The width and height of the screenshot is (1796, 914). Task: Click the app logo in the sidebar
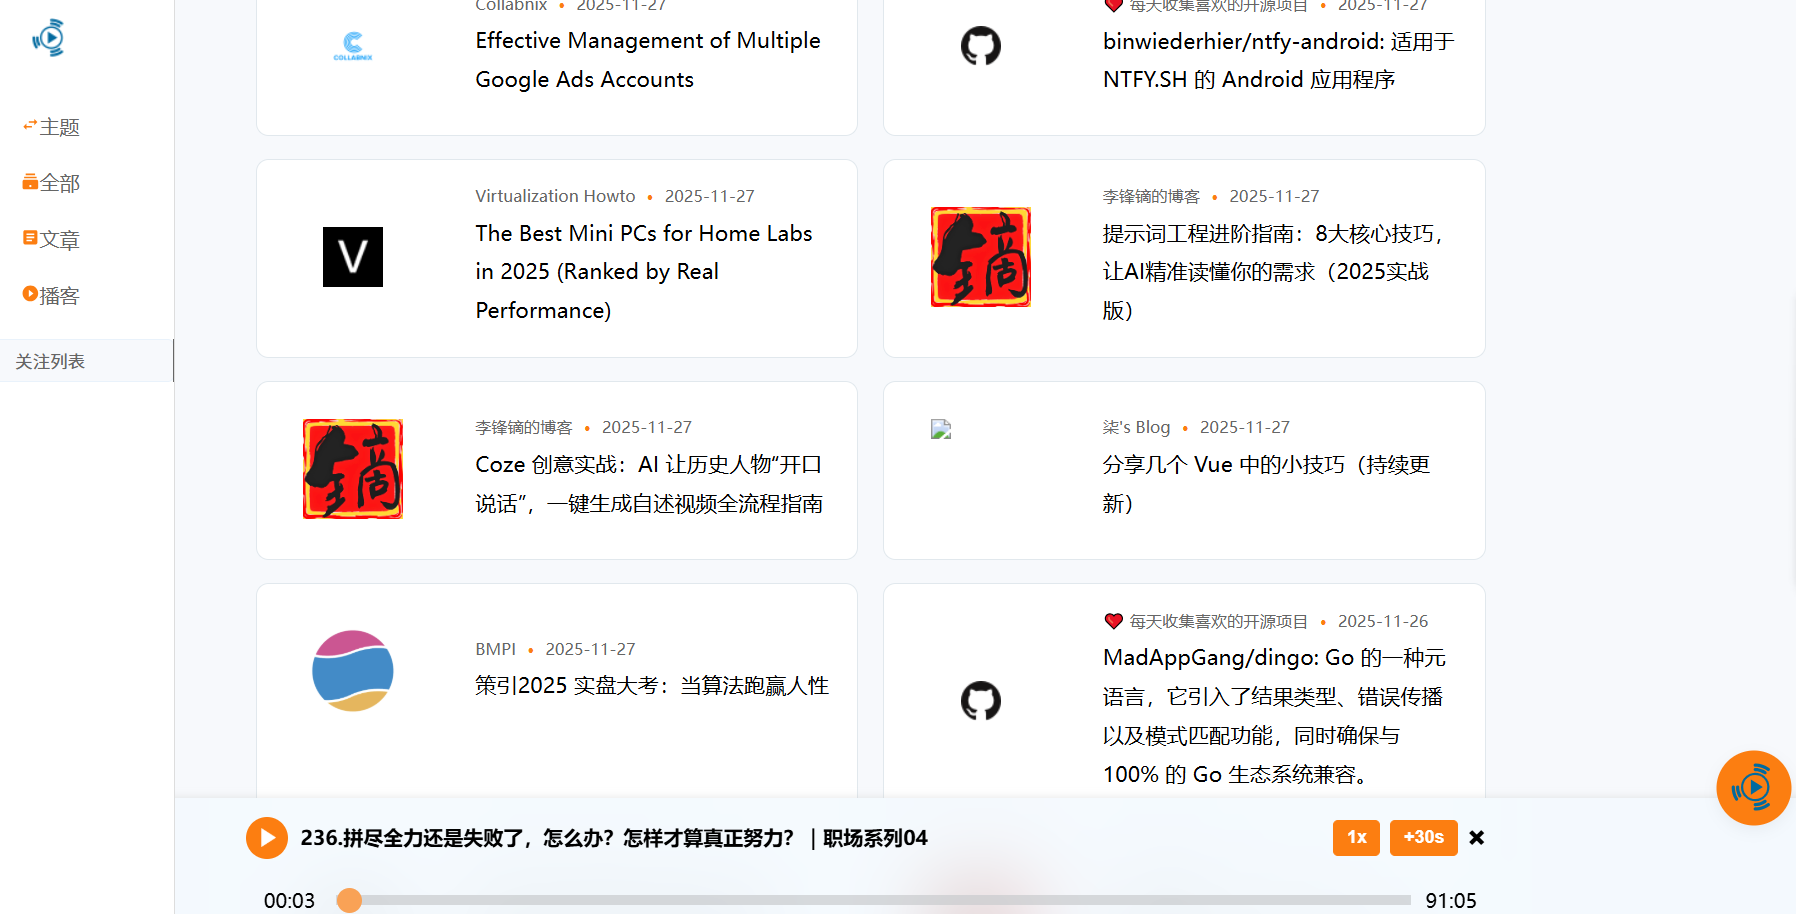point(48,38)
